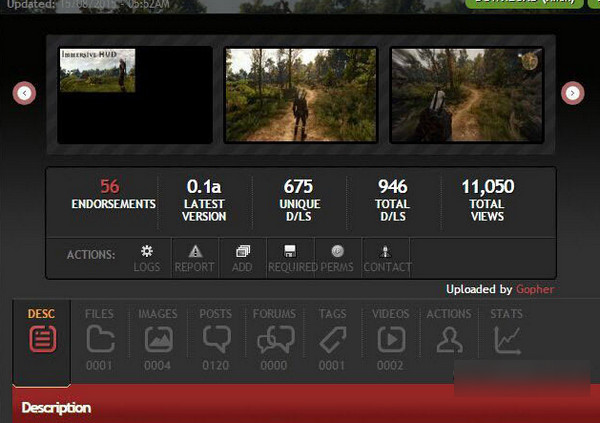Open the STATS chart tab
This screenshot has height=423, width=600.
click(507, 332)
